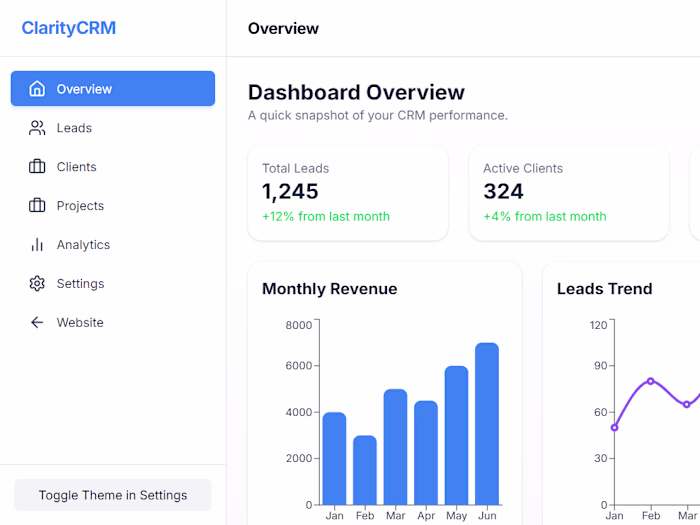Click the briefcase icon beside Projects
Screen dimensions: 700x525
point(37,205)
